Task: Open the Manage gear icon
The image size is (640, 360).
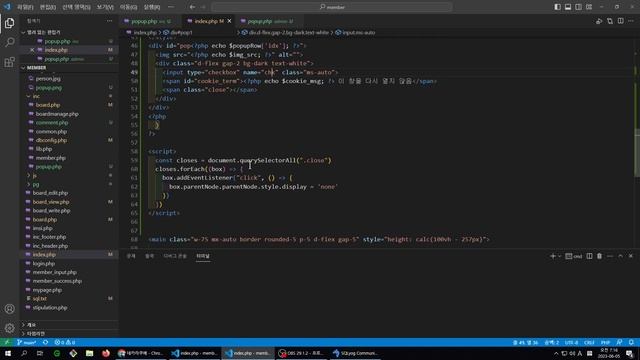Action: coord(9,328)
